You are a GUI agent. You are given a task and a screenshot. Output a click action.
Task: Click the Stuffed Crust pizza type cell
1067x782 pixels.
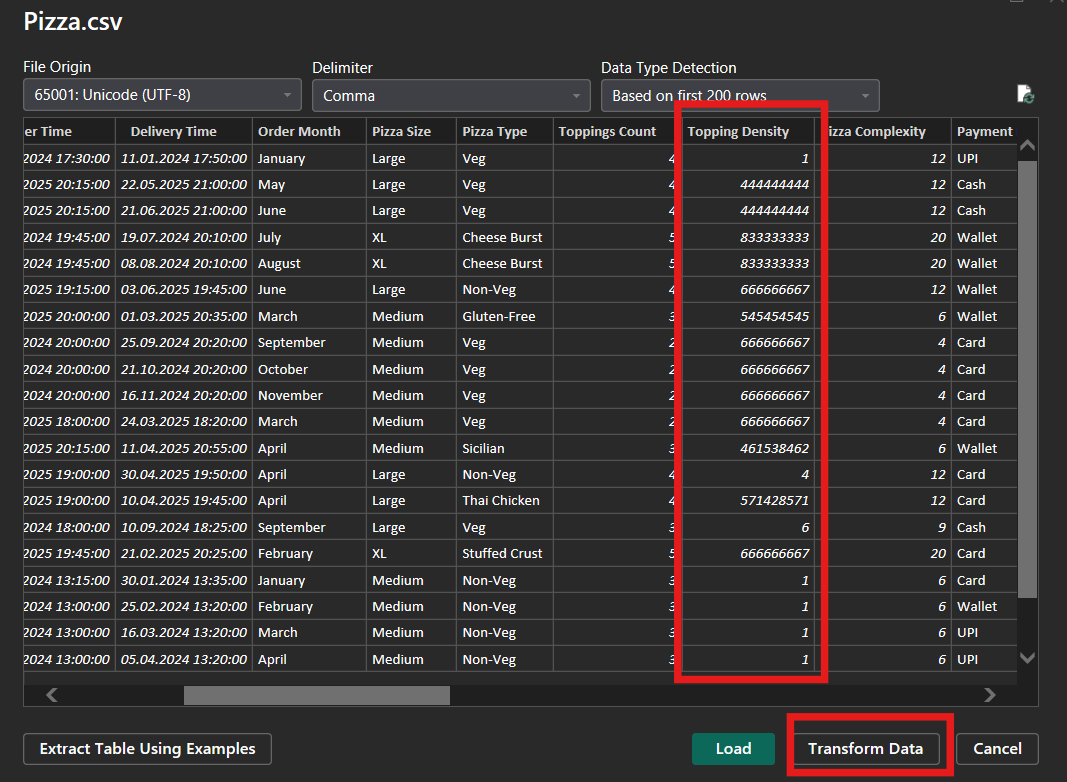click(502, 554)
